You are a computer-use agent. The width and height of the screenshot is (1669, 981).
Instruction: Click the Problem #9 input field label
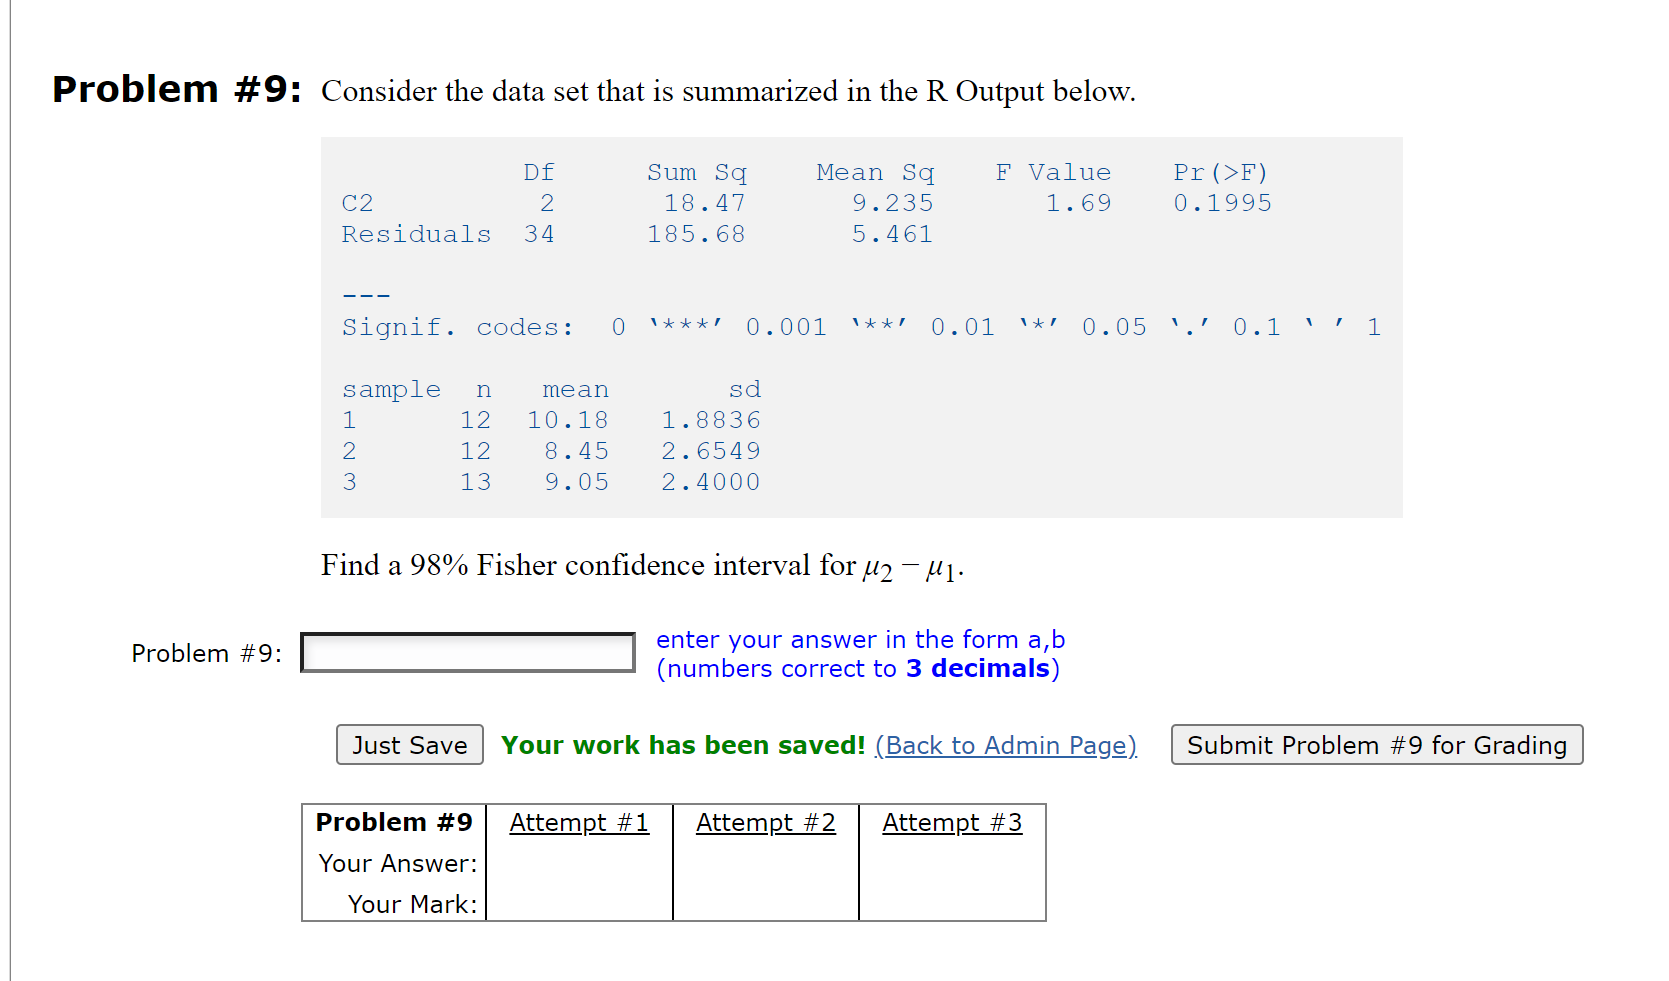click(x=206, y=652)
